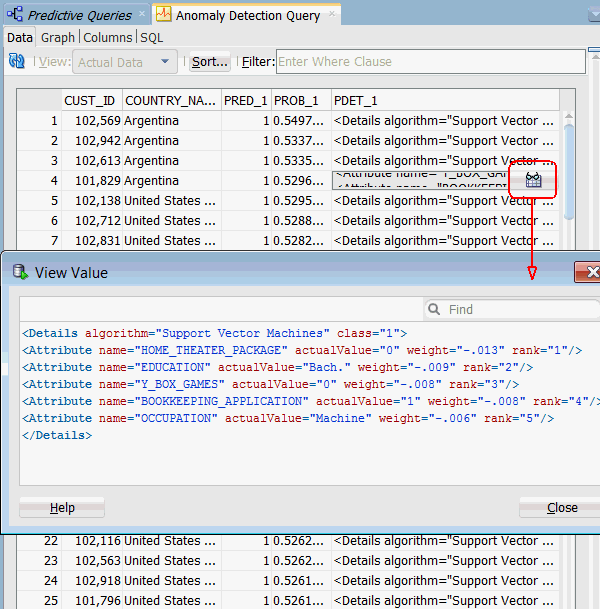Select customer ID 101,829 cell

[x=92, y=181]
